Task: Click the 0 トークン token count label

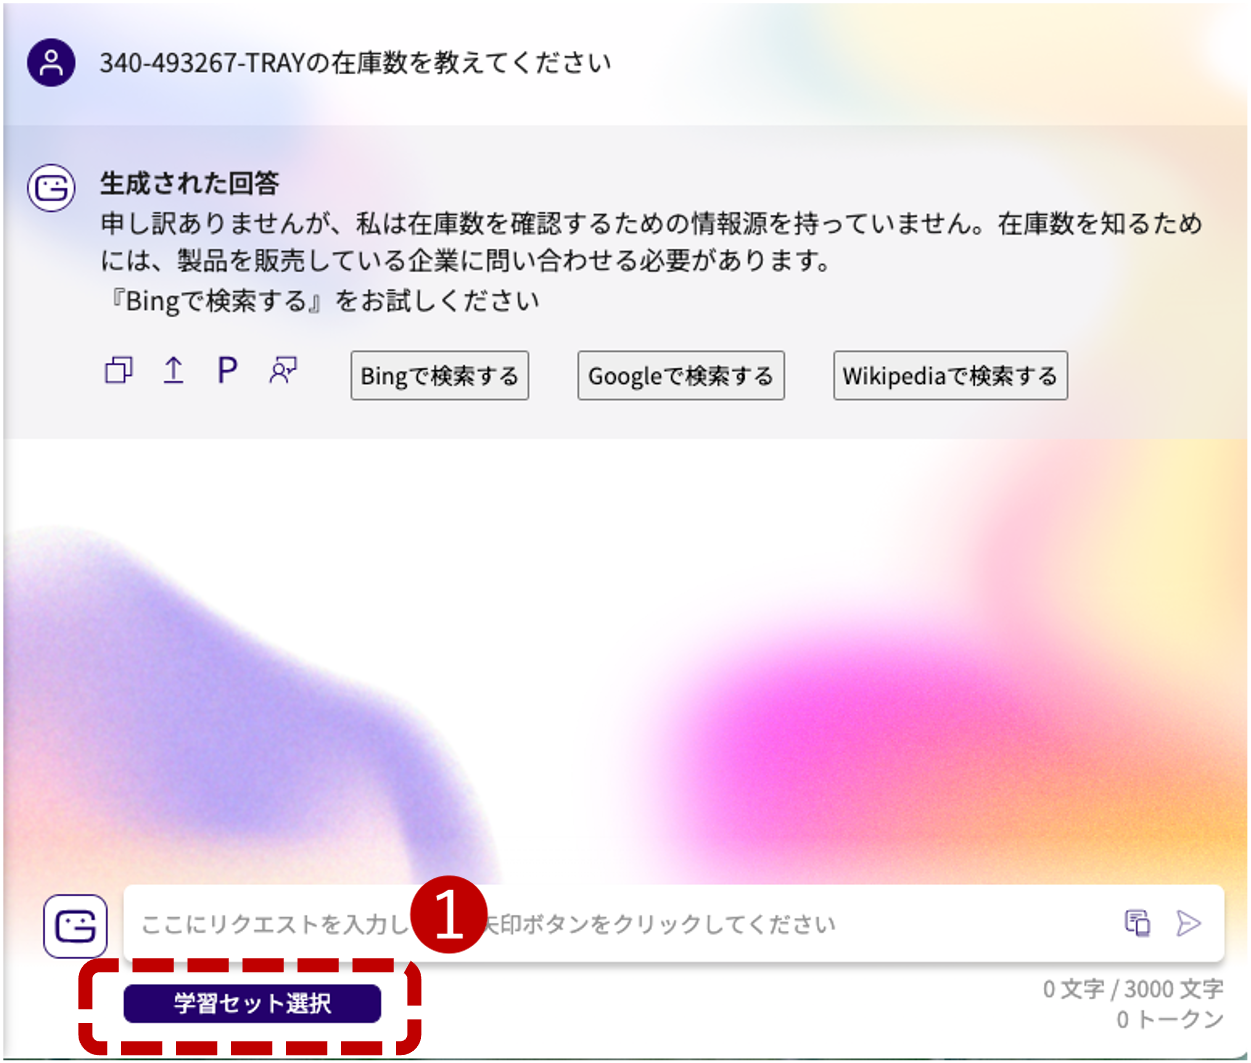Action: tap(1169, 1019)
